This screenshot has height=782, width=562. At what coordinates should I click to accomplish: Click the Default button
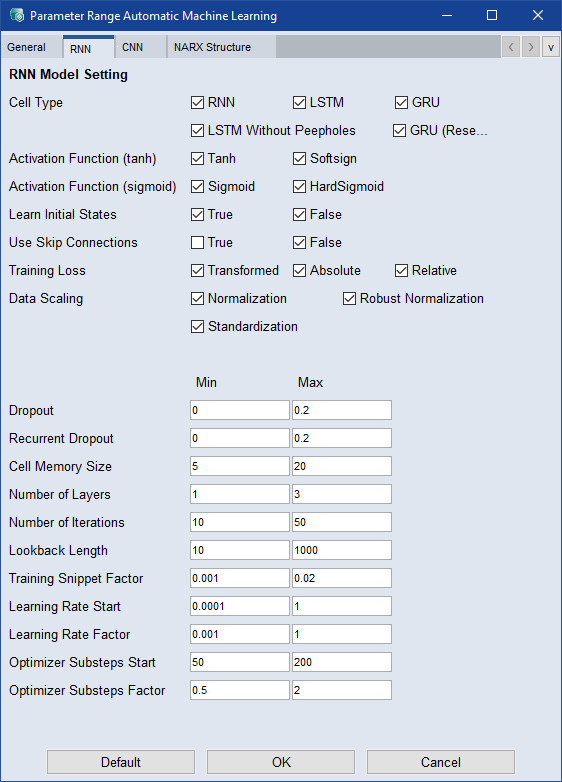coord(121,762)
